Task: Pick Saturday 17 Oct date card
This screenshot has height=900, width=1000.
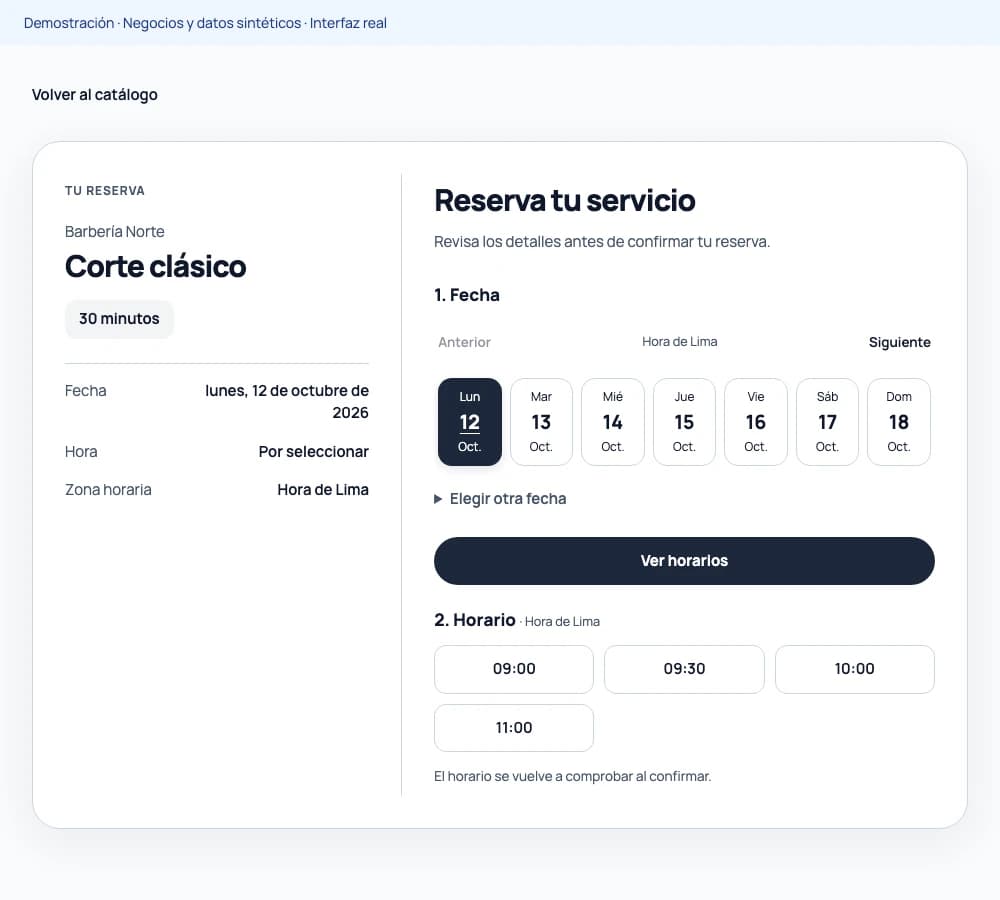Action: click(x=827, y=422)
